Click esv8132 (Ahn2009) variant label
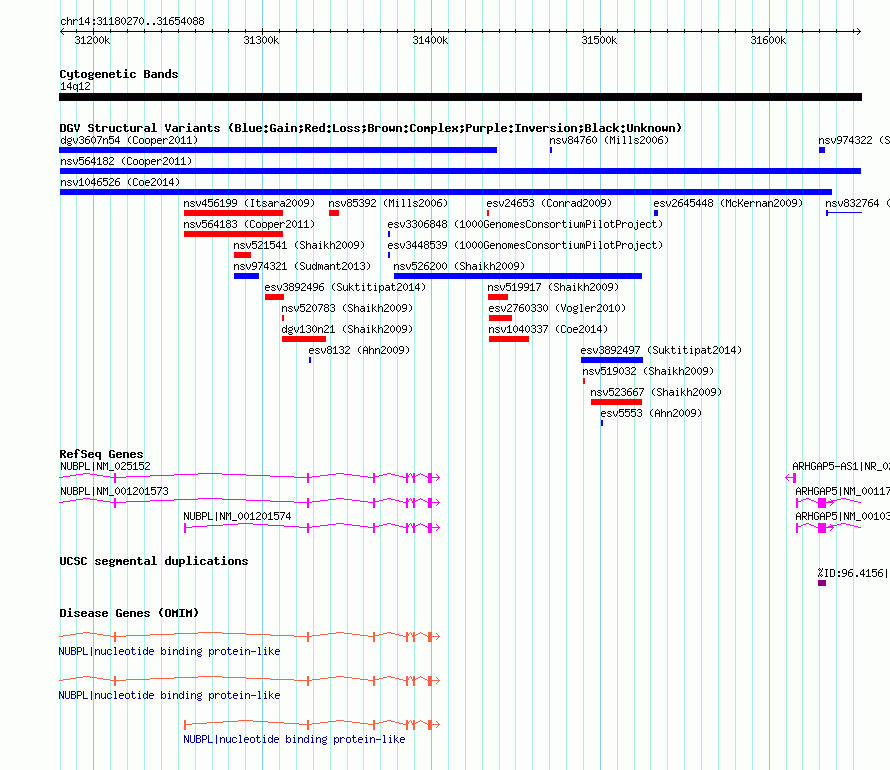The height and width of the screenshot is (770, 890). 359,350
